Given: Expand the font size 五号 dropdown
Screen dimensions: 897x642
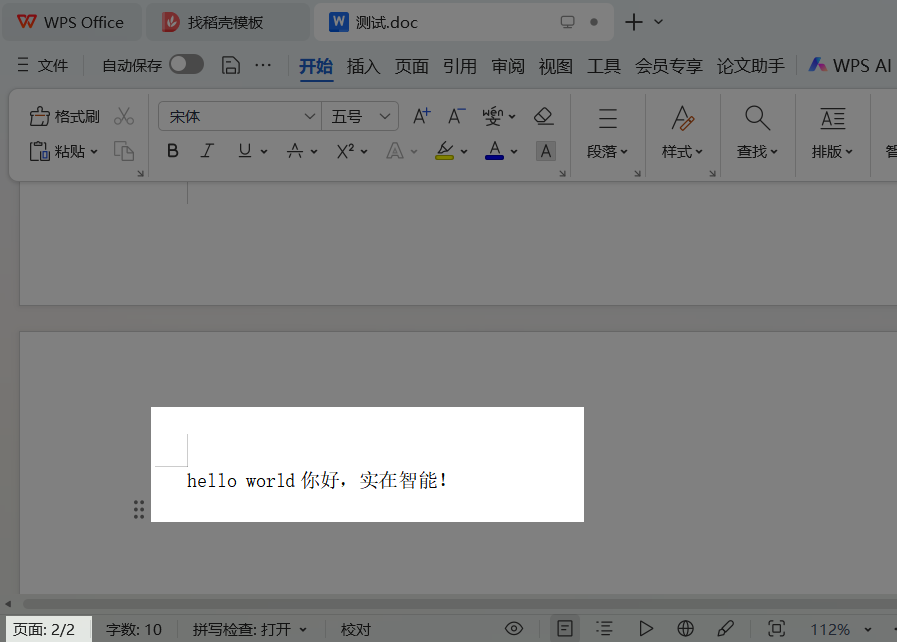Looking at the screenshot, I should click(x=386, y=117).
